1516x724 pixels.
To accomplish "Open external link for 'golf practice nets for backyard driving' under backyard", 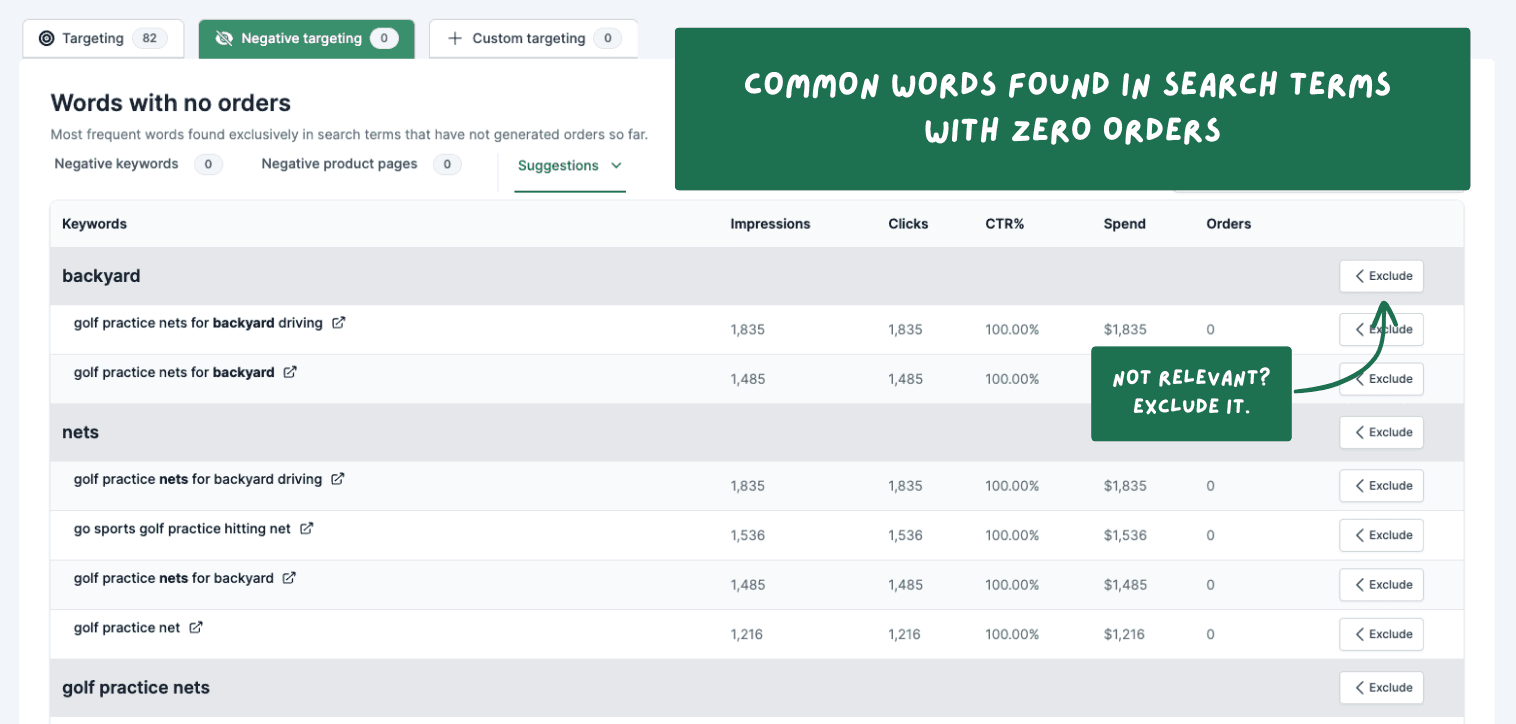I will pyautogui.click(x=339, y=323).
